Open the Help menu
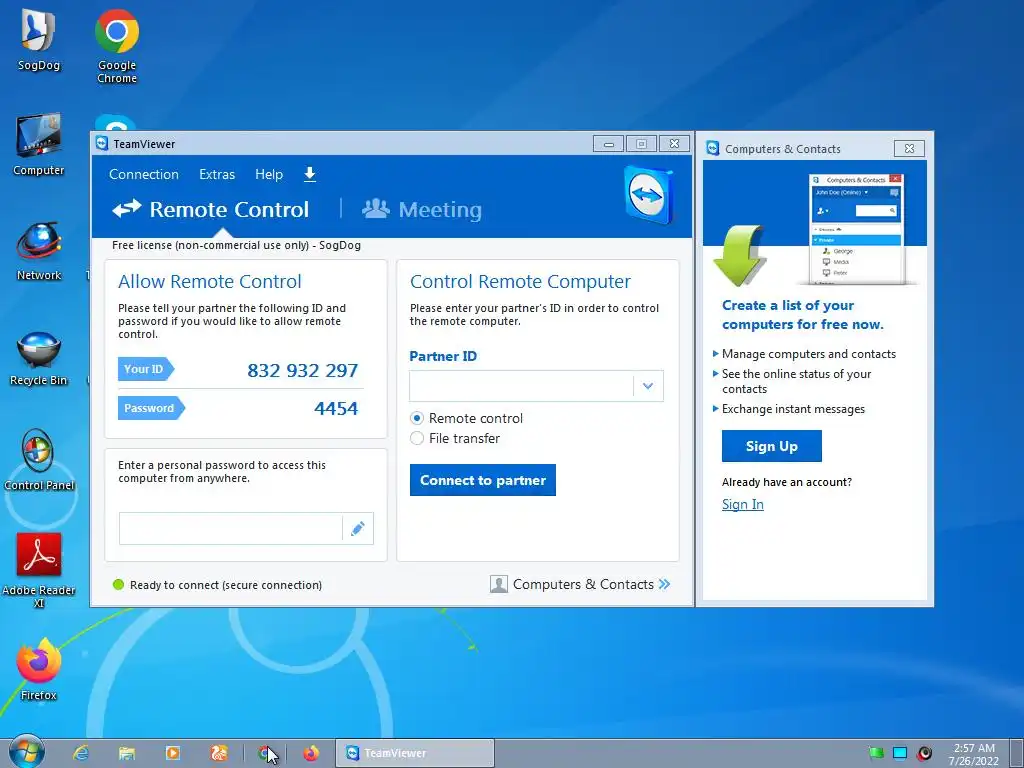The height and width of the screenshot is (768, 1024). 268,174
